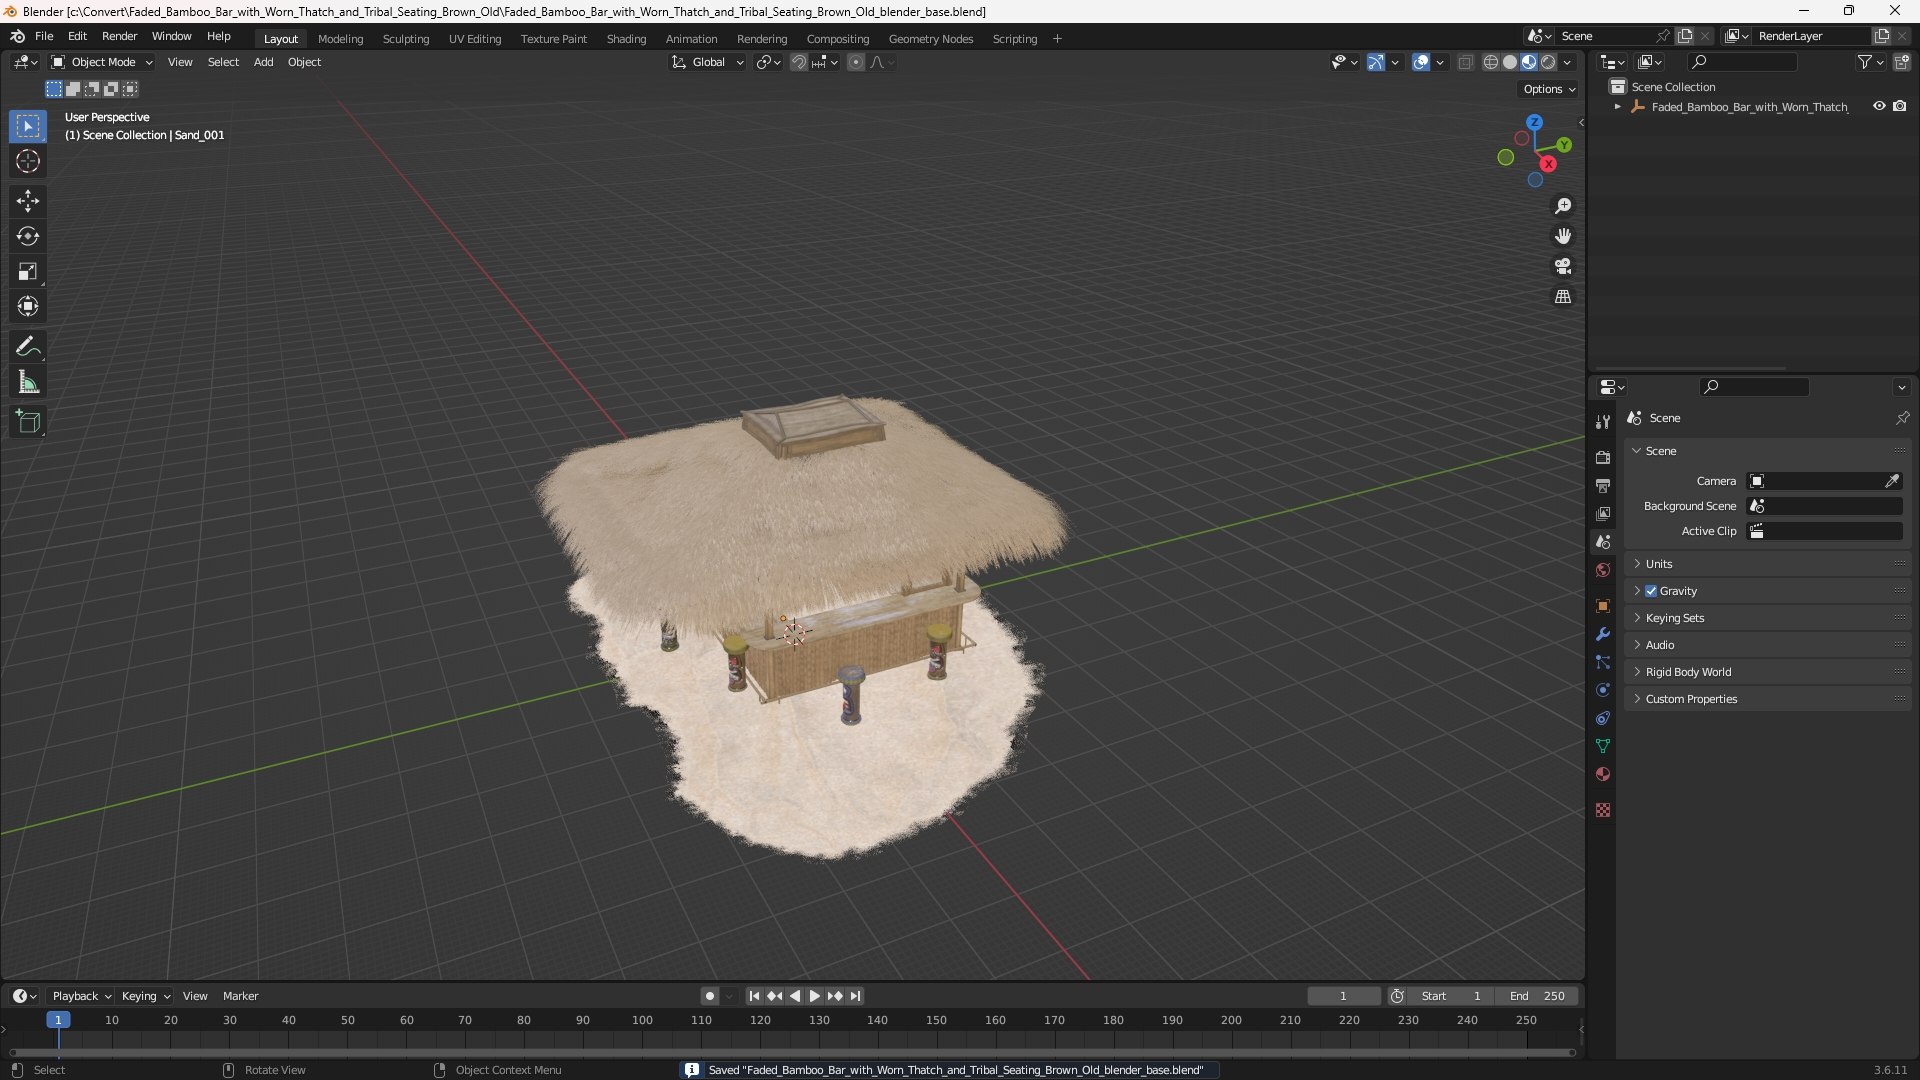This screenshot has width=1920, height=1080.
Task: Toggle snapping magnet
Action: tap(798, 62)
